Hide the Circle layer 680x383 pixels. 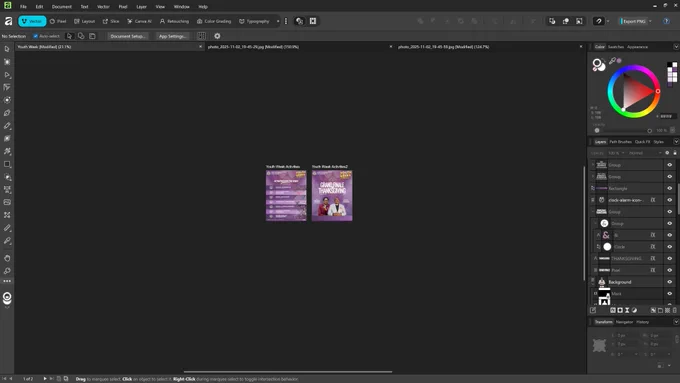(670, 247)
